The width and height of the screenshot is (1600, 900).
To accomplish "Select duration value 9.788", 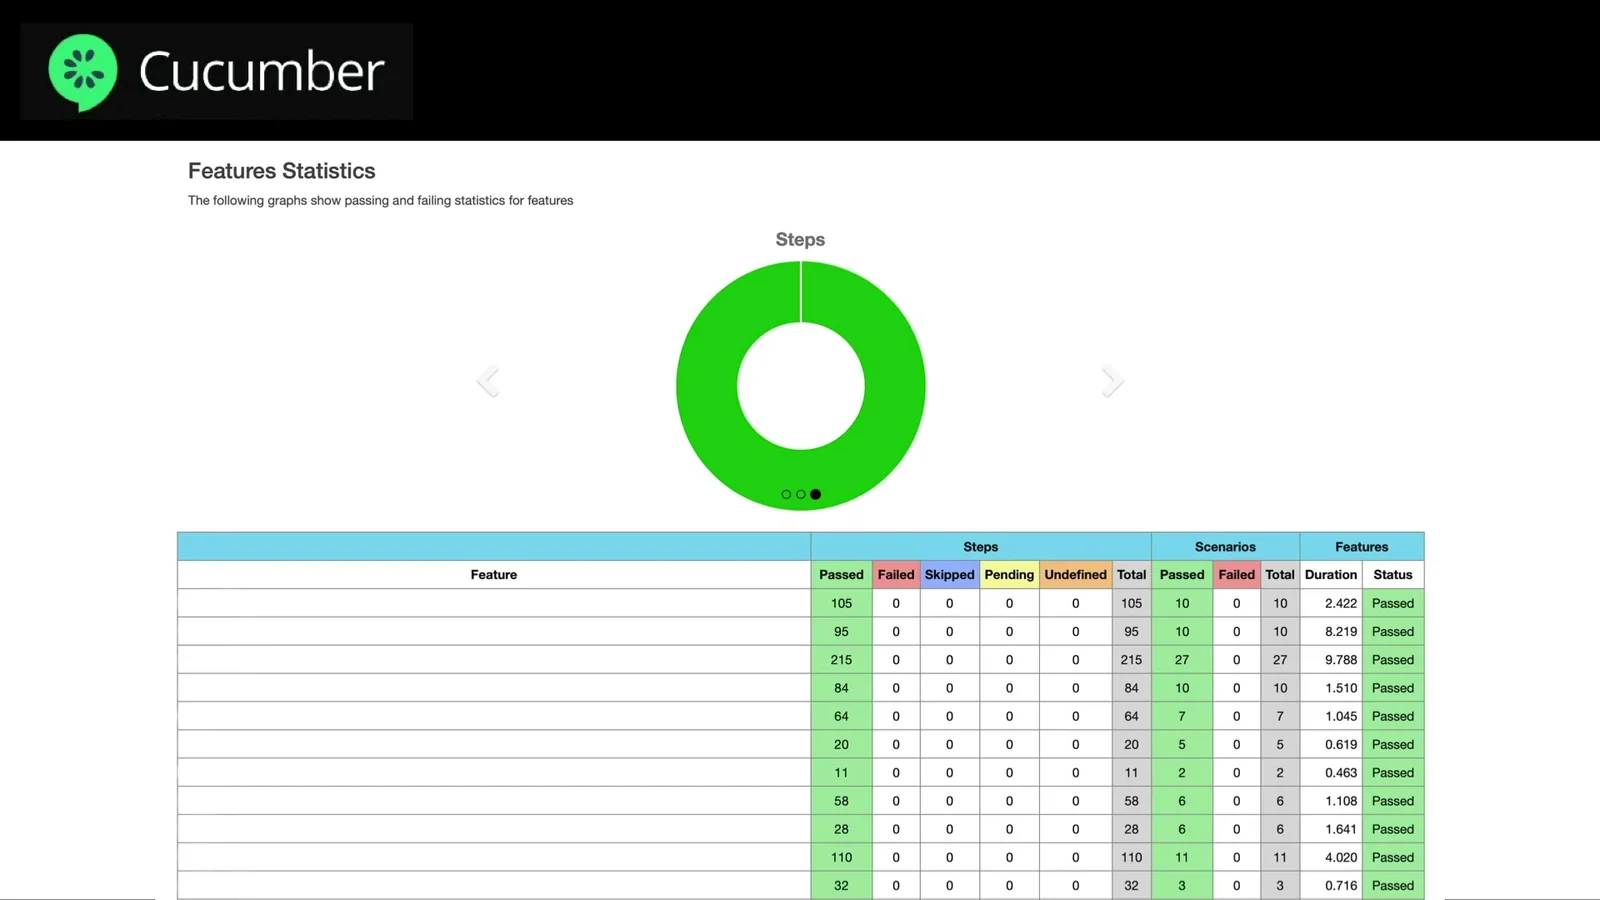I will pyautogui.click(x=1341, y=660).
